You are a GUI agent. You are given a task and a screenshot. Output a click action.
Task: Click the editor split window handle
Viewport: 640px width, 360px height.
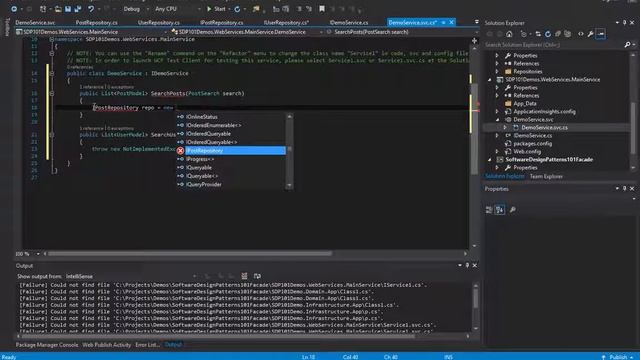pos(474,40)
